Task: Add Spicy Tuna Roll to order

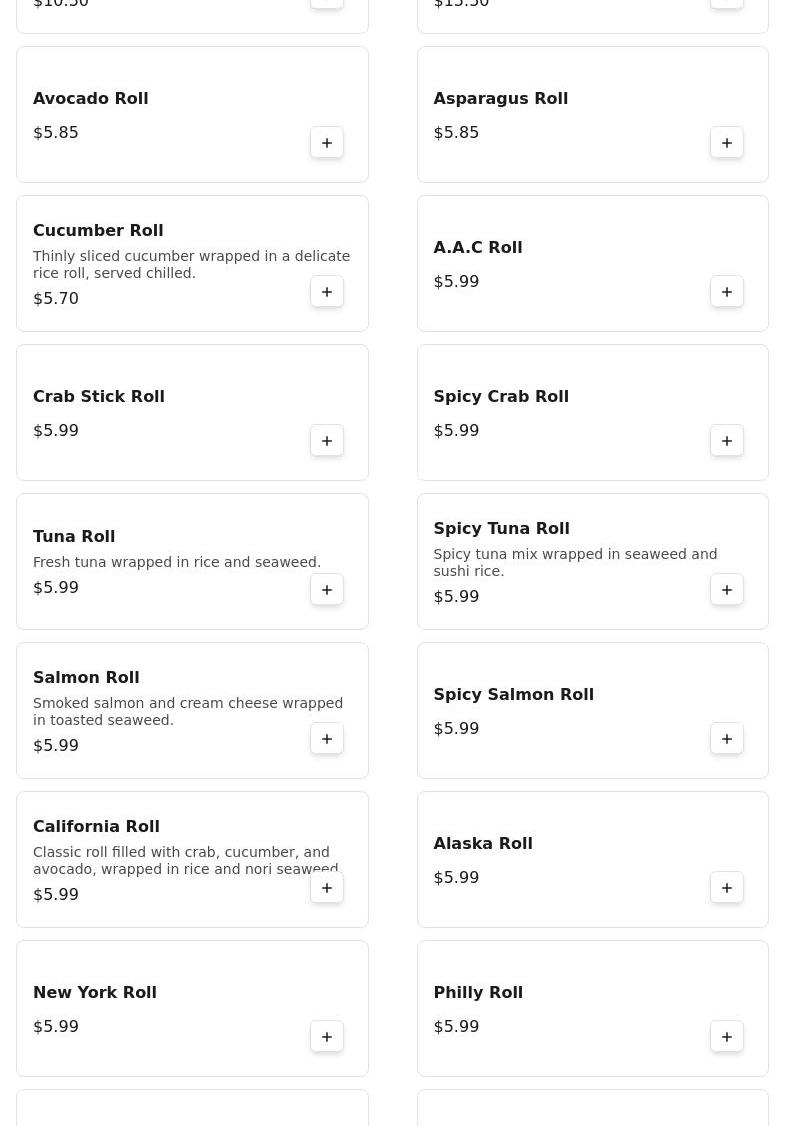Action: pyautogui.click(x=727, y=590)
